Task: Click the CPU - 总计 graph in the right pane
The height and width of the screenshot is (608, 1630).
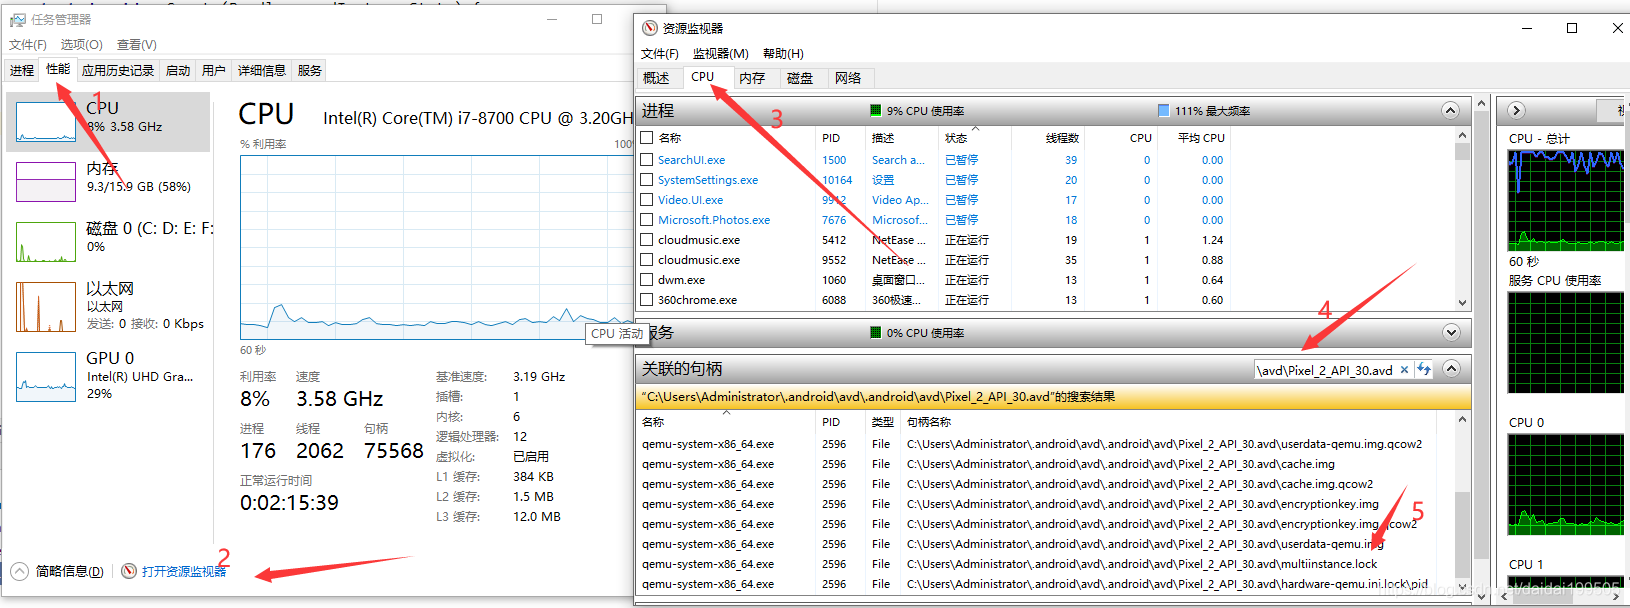Action: (1565, 200)
